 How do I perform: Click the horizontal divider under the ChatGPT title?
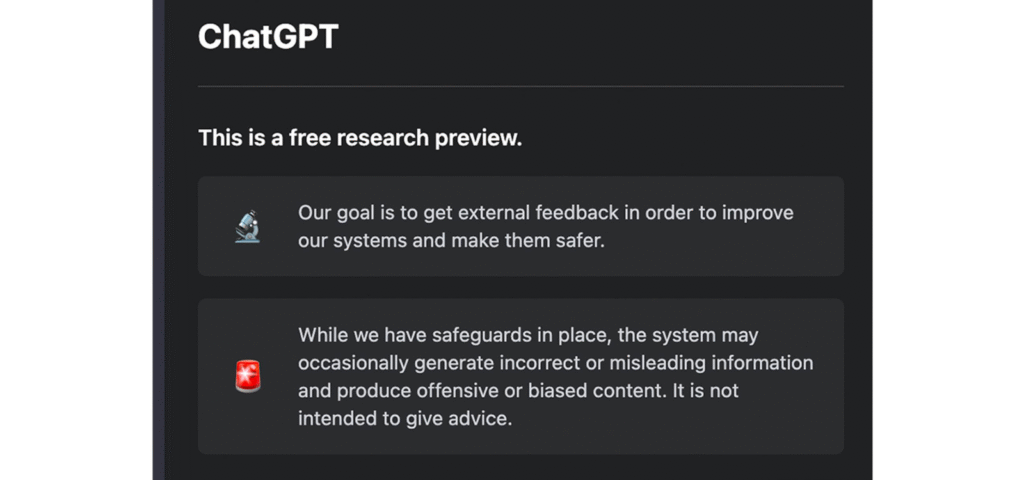pyautogui.click(x=520, y=87)
